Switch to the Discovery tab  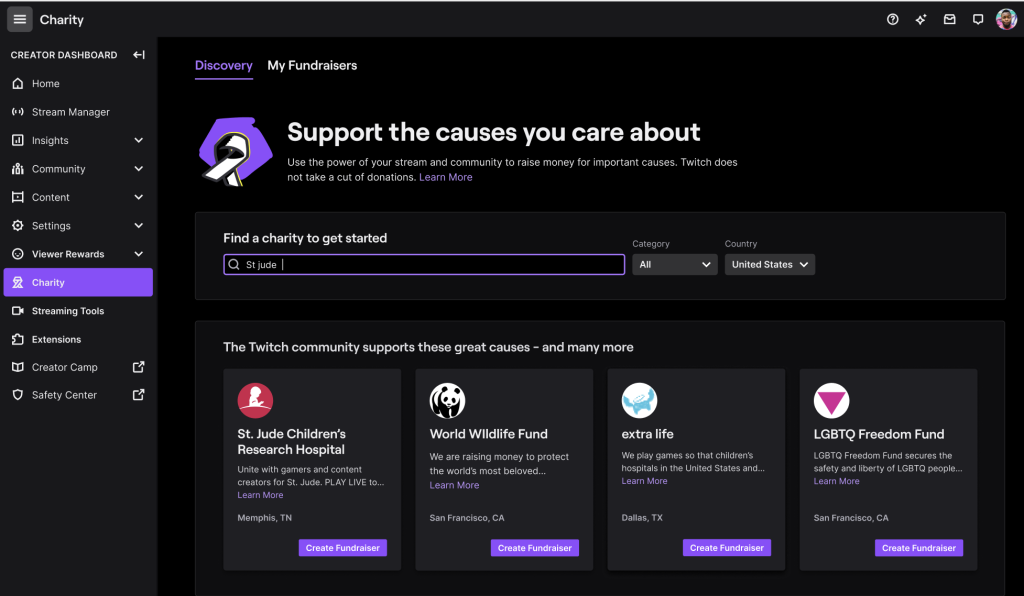click(x=224, y=65)
